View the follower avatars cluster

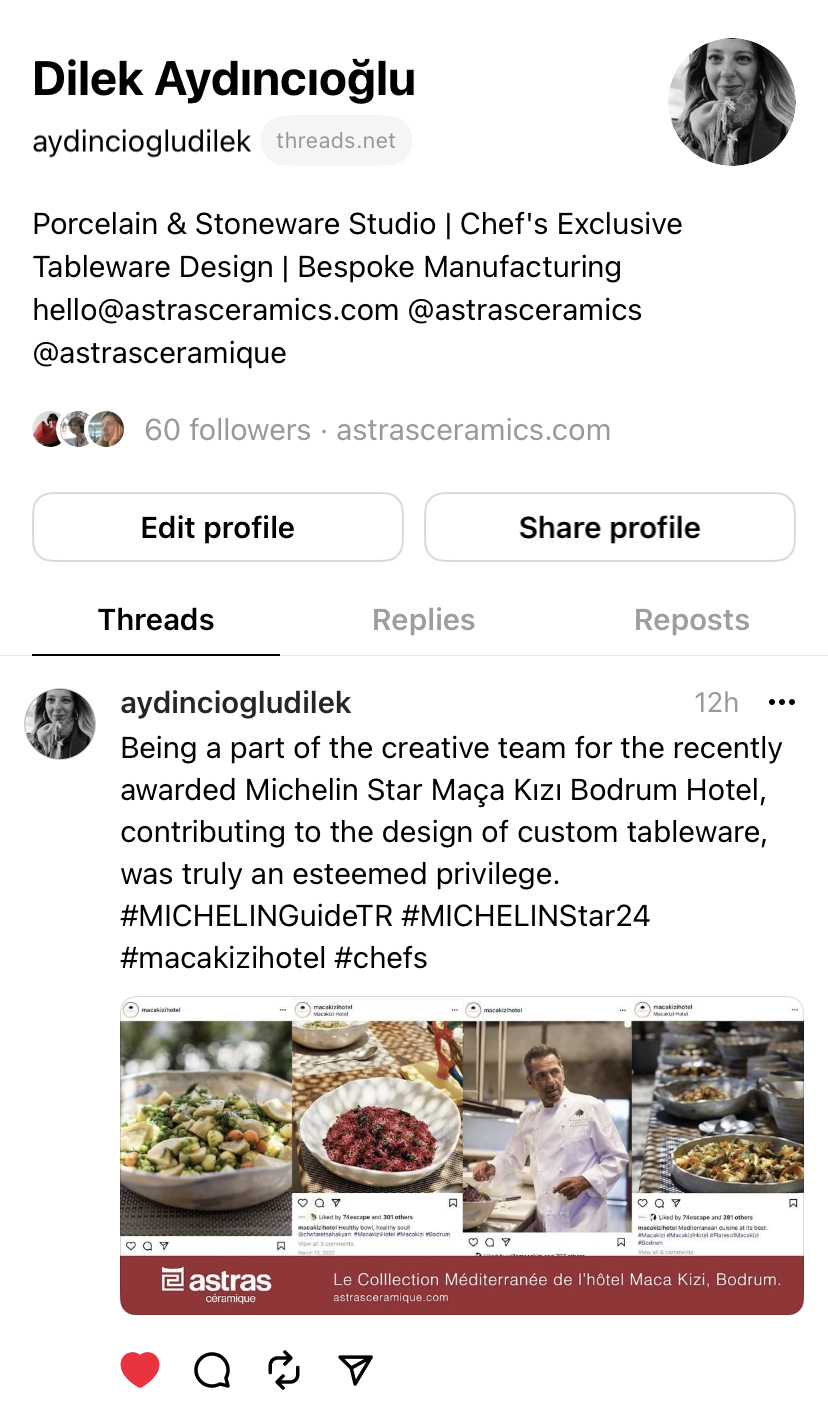tap(78, 430)
